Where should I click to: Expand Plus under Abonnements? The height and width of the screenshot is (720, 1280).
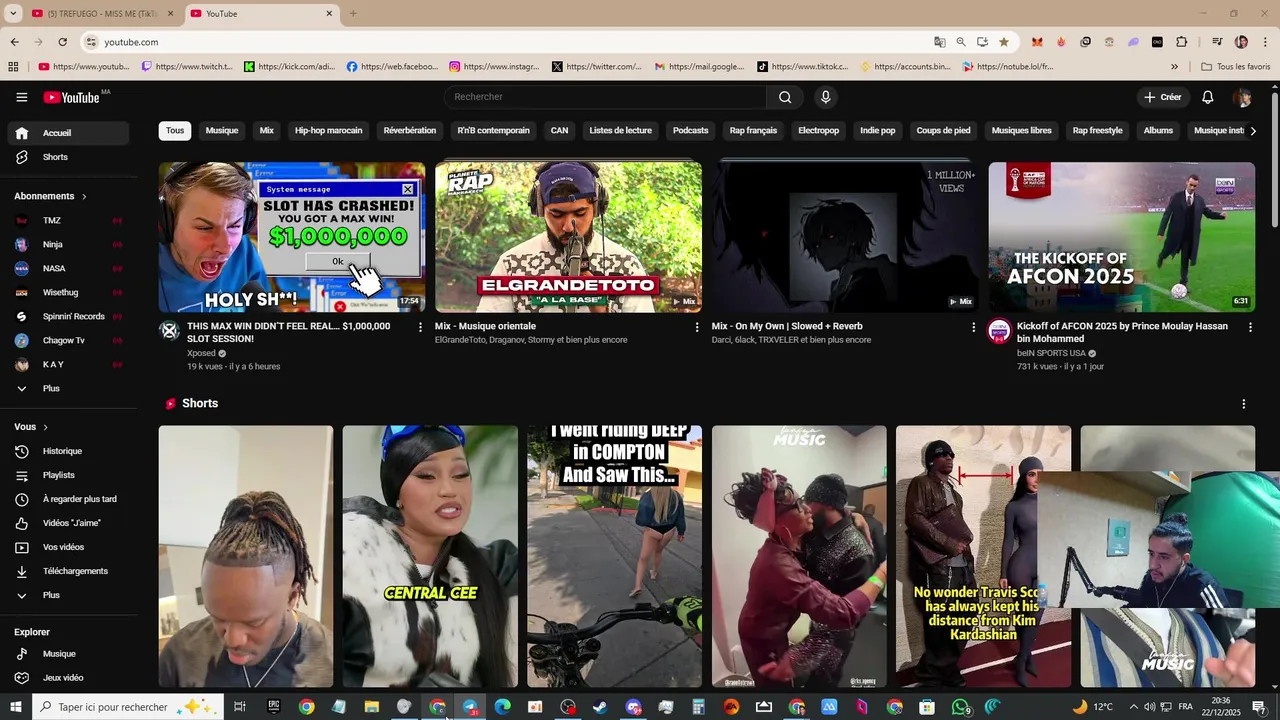68,388
